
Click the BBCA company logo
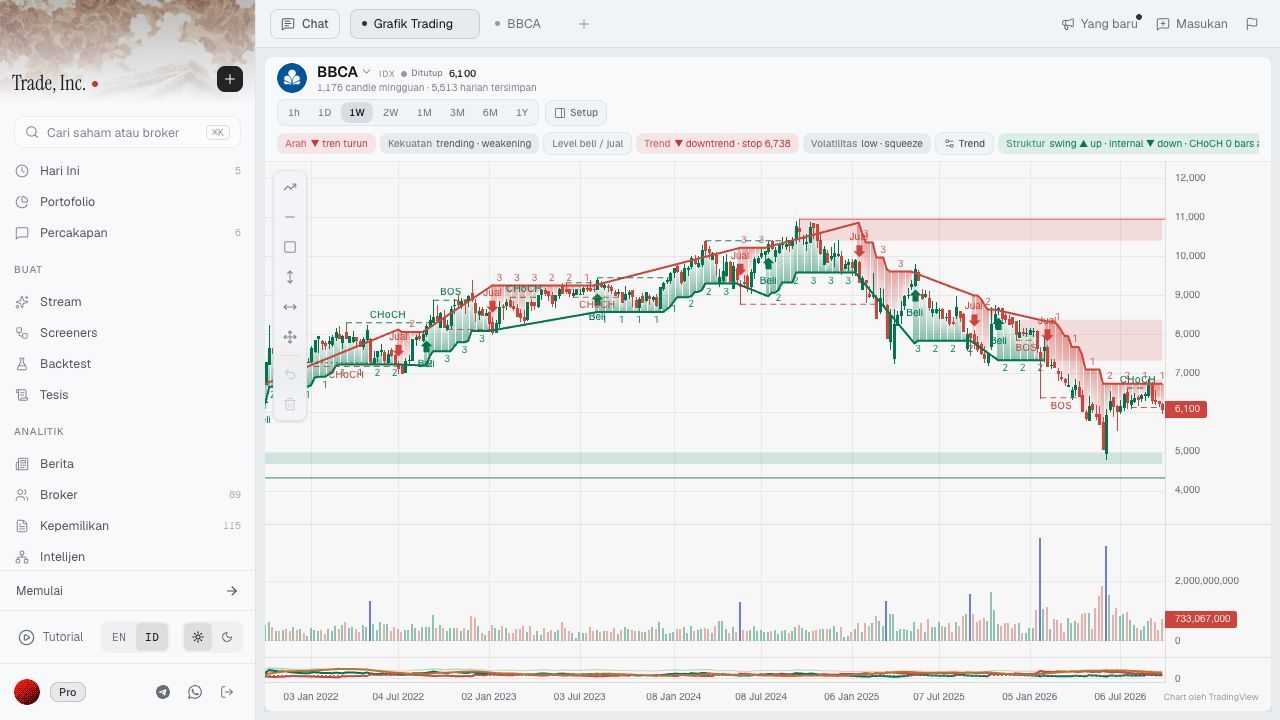[292, 78]
